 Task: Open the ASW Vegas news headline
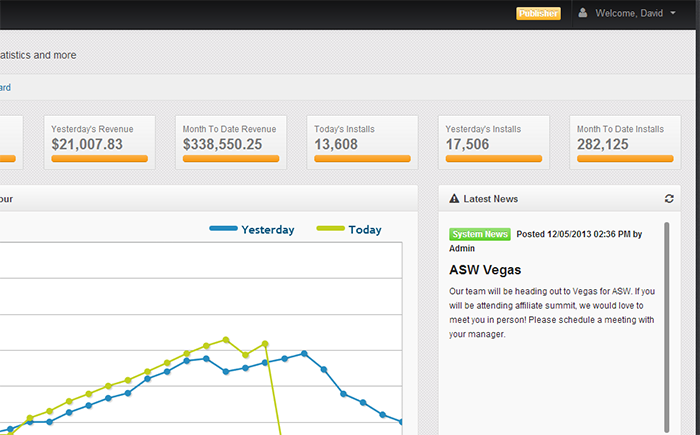tap(485, 270)
